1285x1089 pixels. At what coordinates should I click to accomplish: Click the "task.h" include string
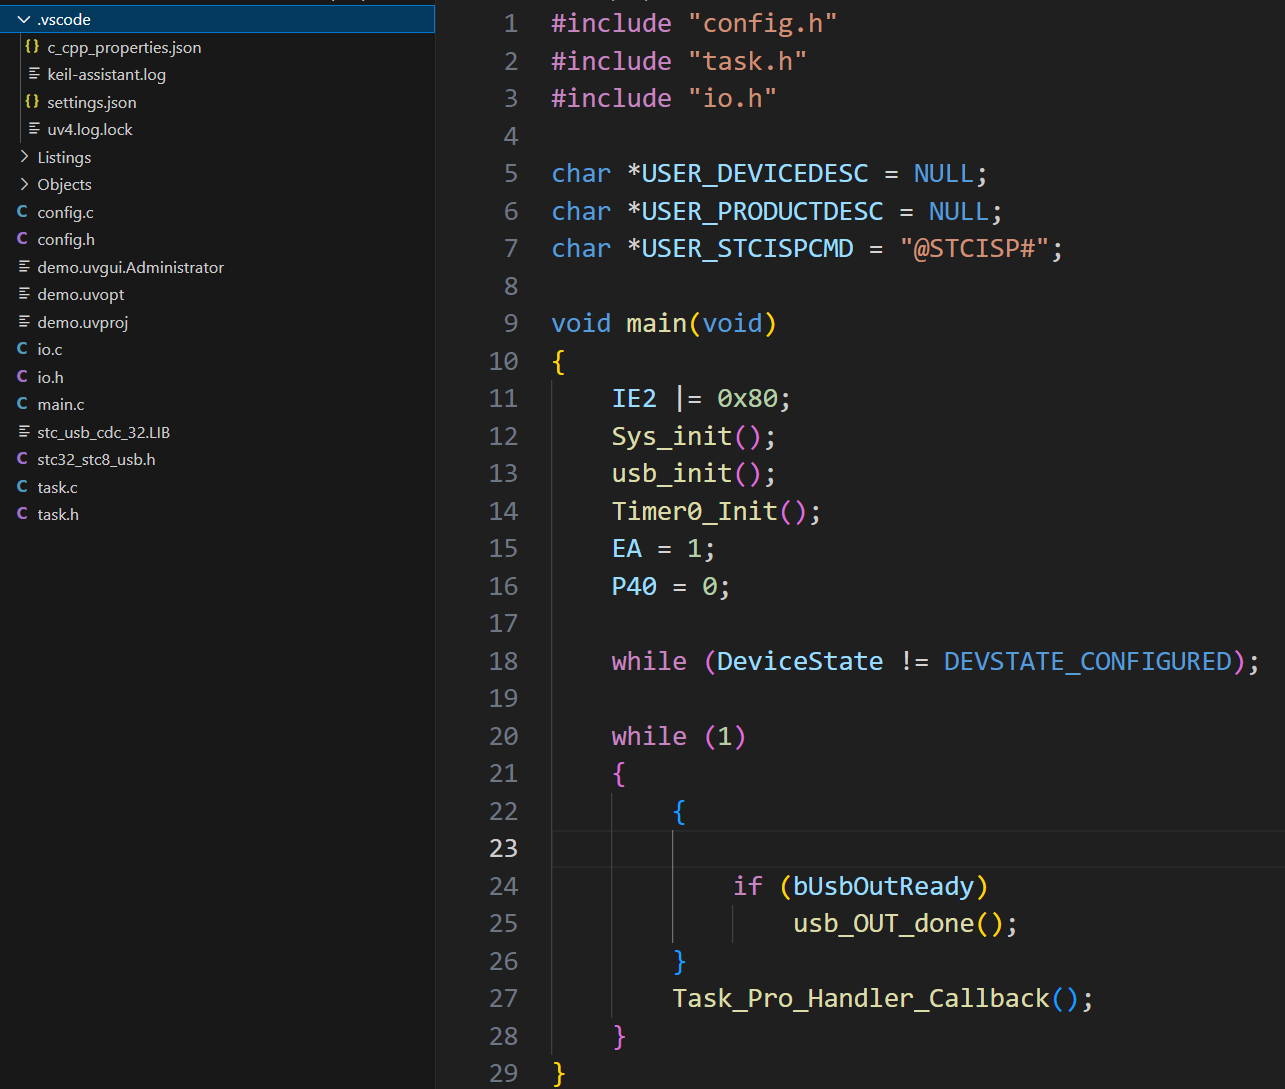click(x=748, y=61)
